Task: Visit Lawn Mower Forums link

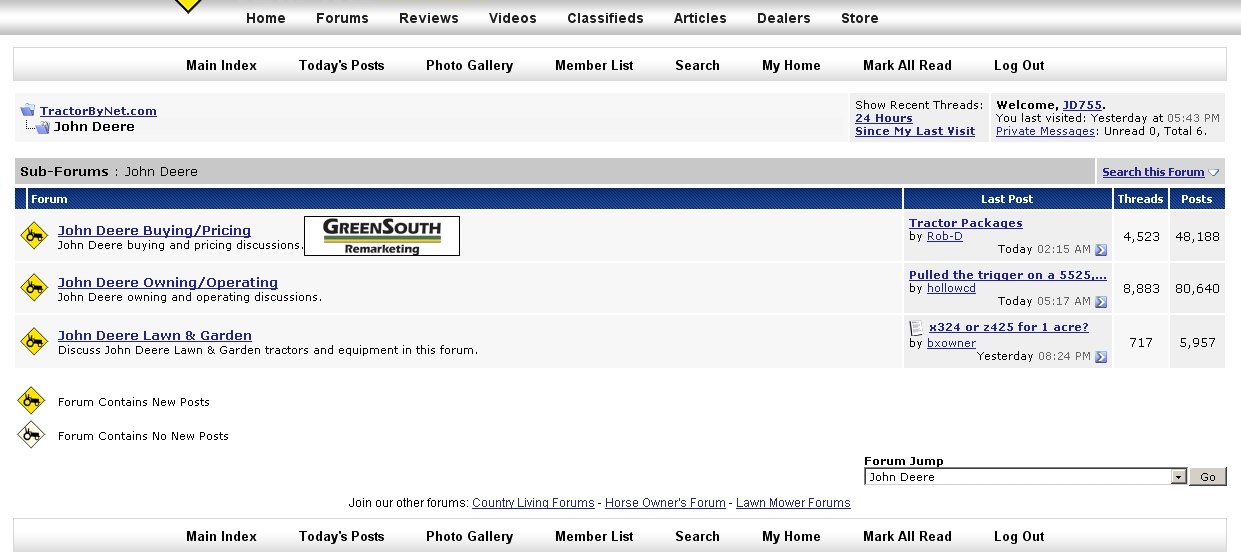Action: click(793, 503)
